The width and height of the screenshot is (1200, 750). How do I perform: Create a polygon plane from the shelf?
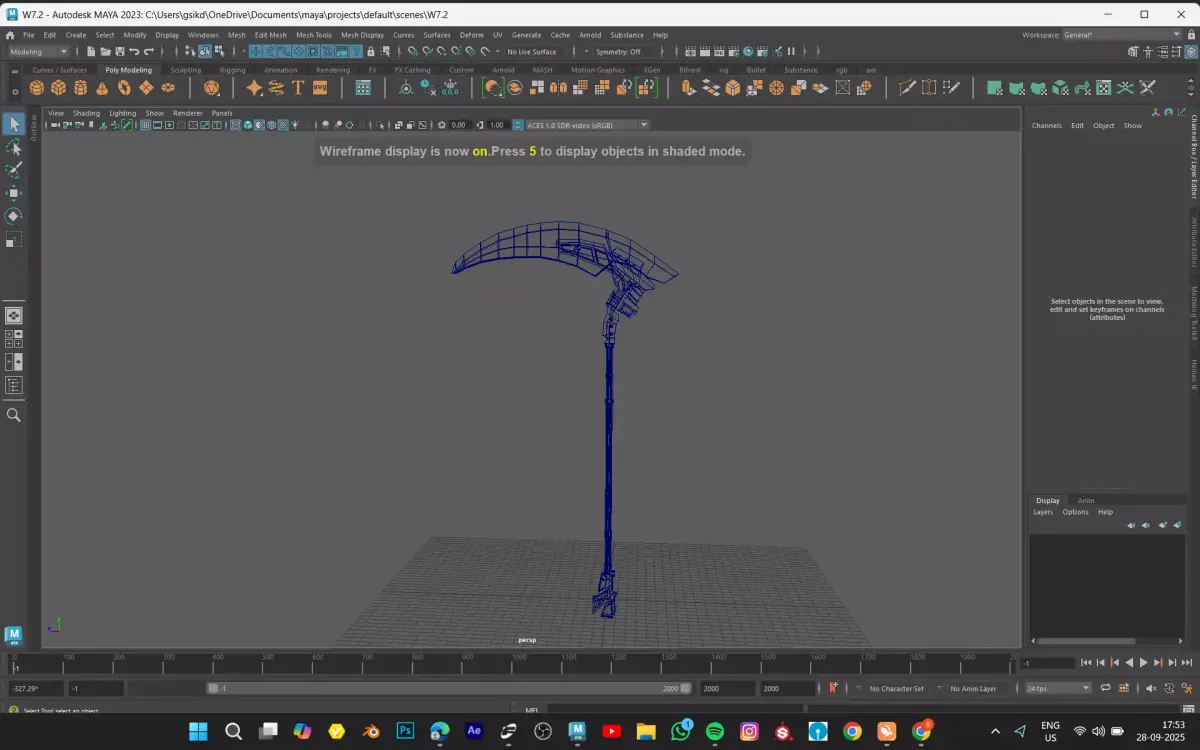tap(146, 88)
